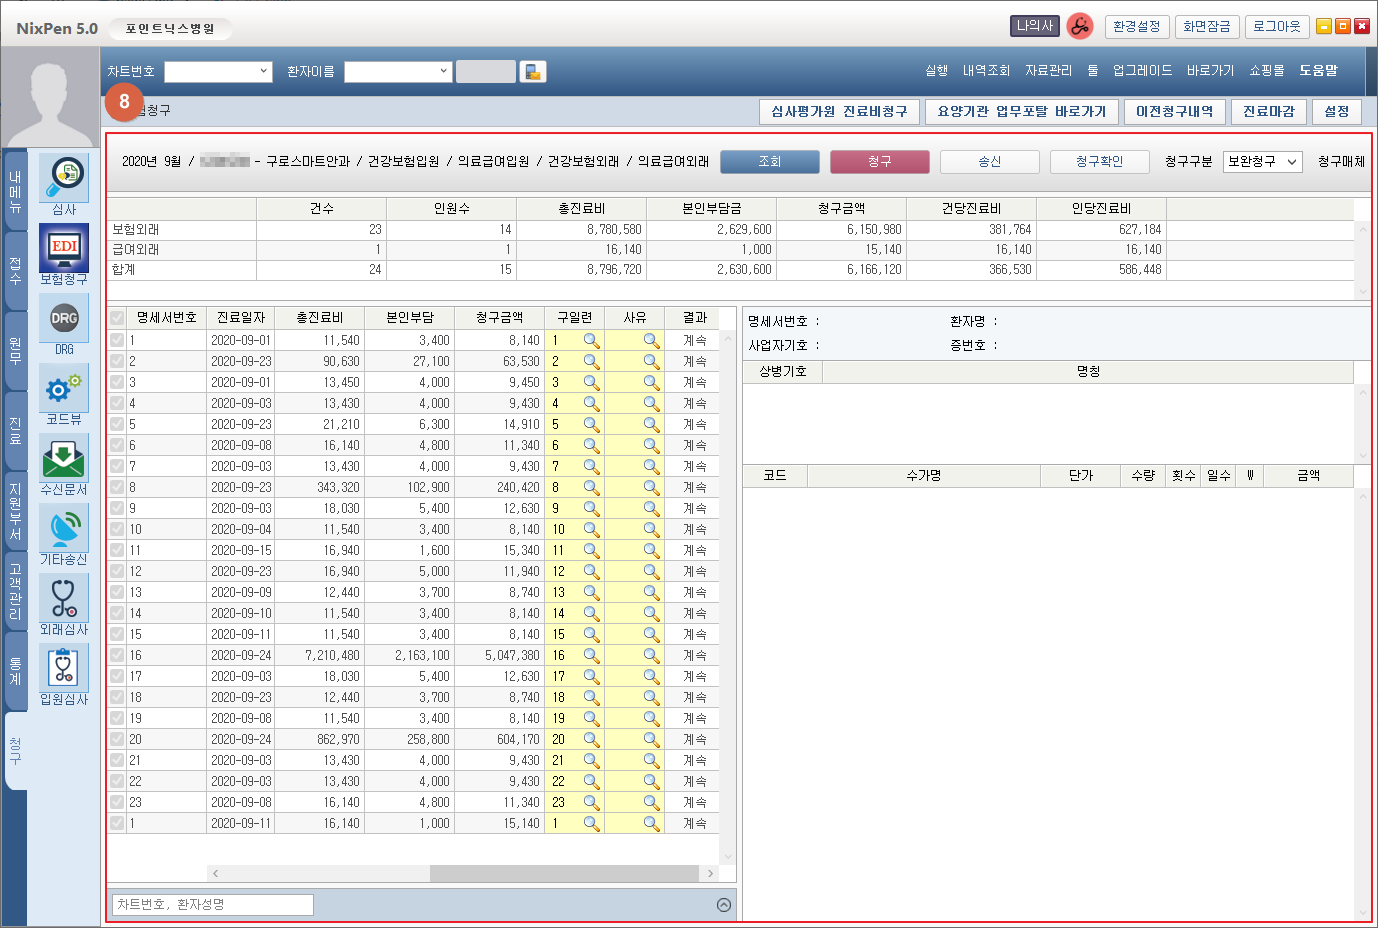
Task: Click the EDI 보험청구 icon
Action: click(64, 248)
